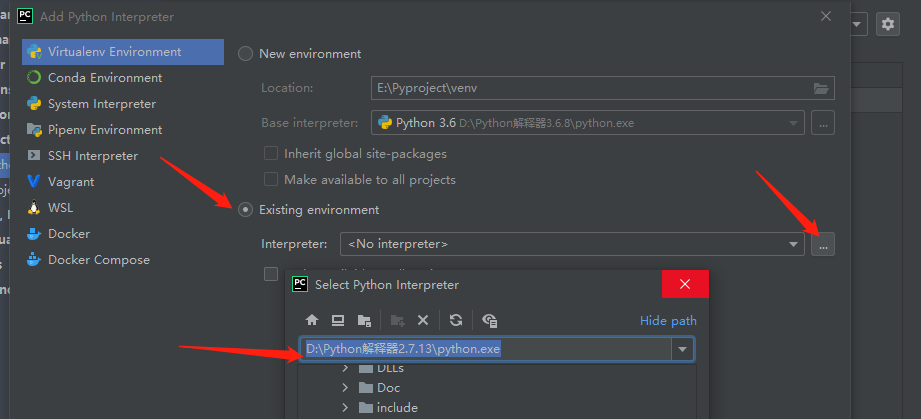Select Conda Environment option

(x=105, y=78)
